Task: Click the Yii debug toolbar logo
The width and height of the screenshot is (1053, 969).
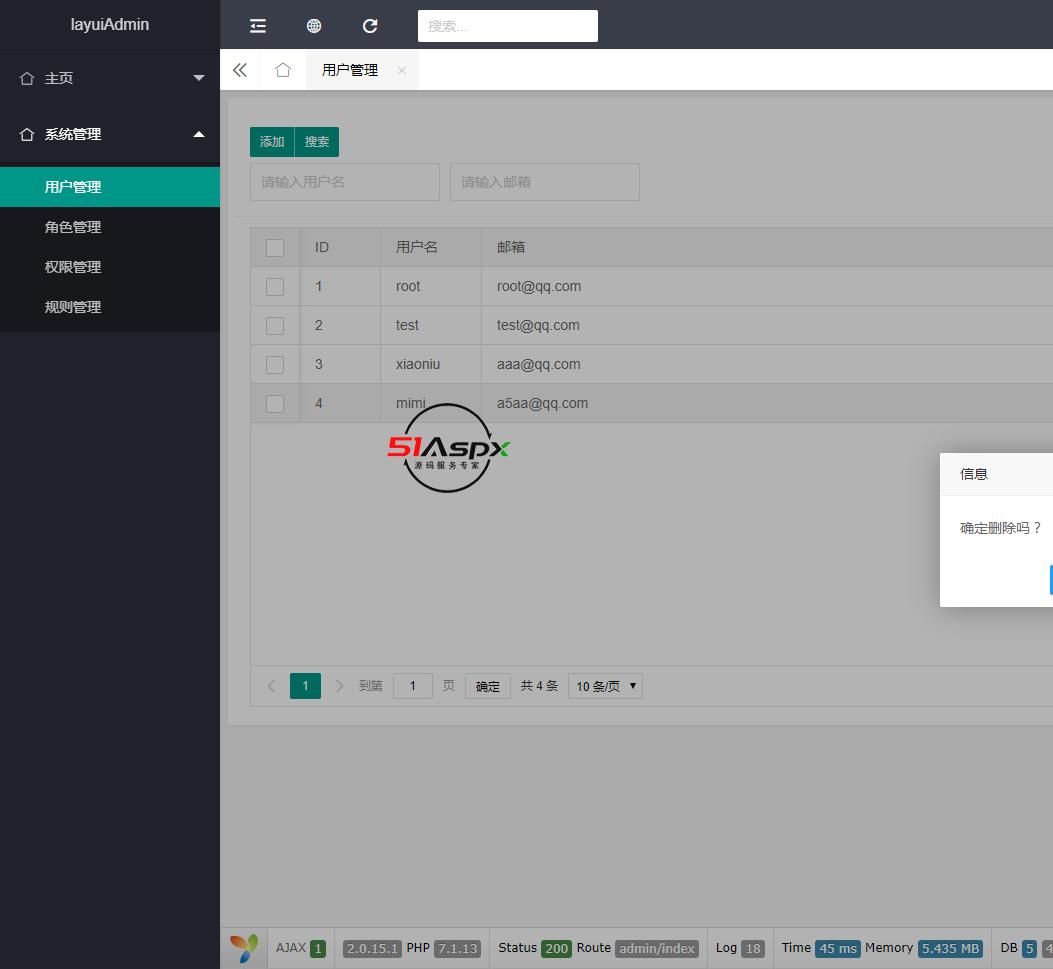Action: [x=244, y=948]
